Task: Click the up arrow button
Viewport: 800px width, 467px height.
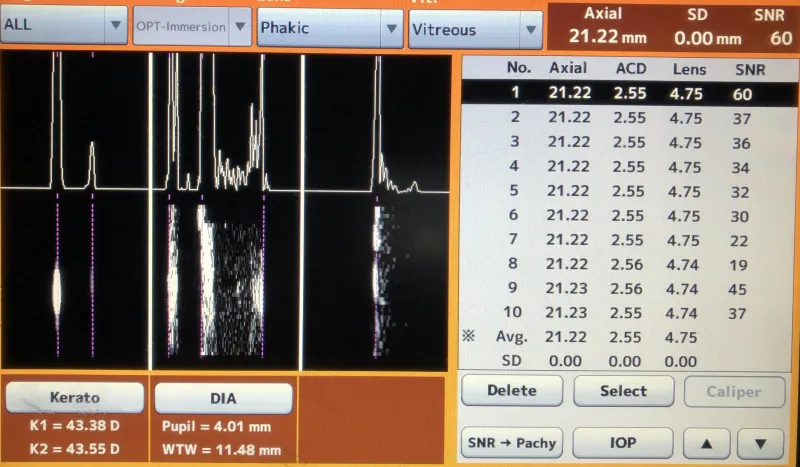Action: click(x=706, y=443)
